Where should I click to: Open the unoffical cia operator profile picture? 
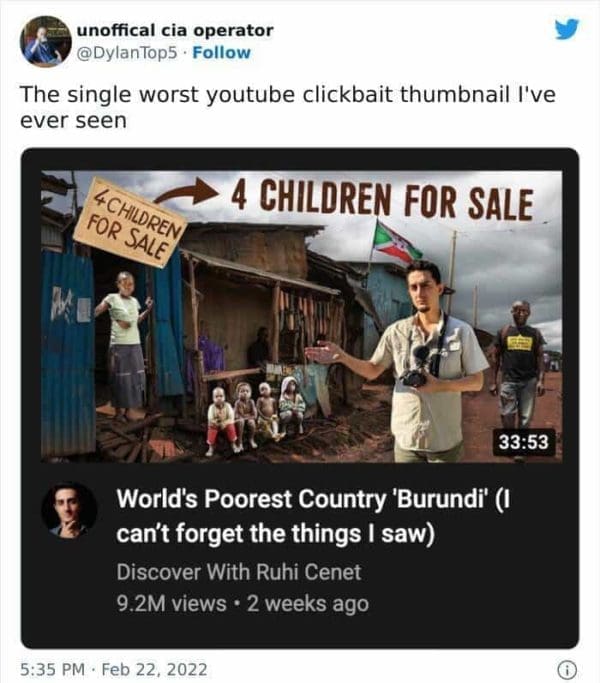tap(45, 41)
